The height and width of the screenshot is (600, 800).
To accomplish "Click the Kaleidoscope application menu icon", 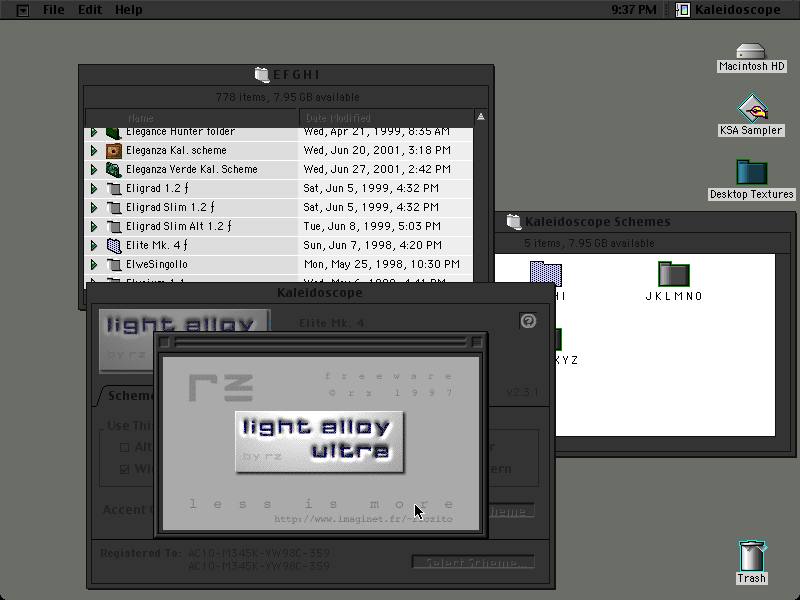I will coord(683,10).
